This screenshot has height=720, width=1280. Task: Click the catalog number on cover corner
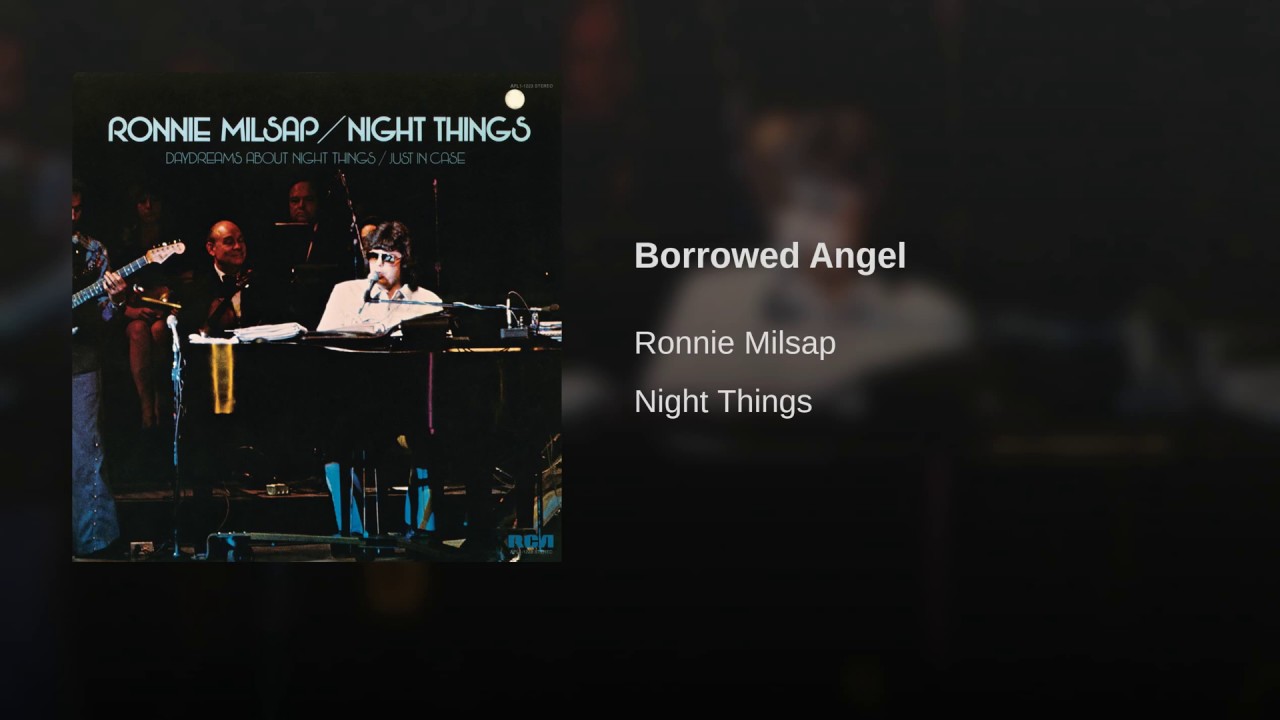532,87
